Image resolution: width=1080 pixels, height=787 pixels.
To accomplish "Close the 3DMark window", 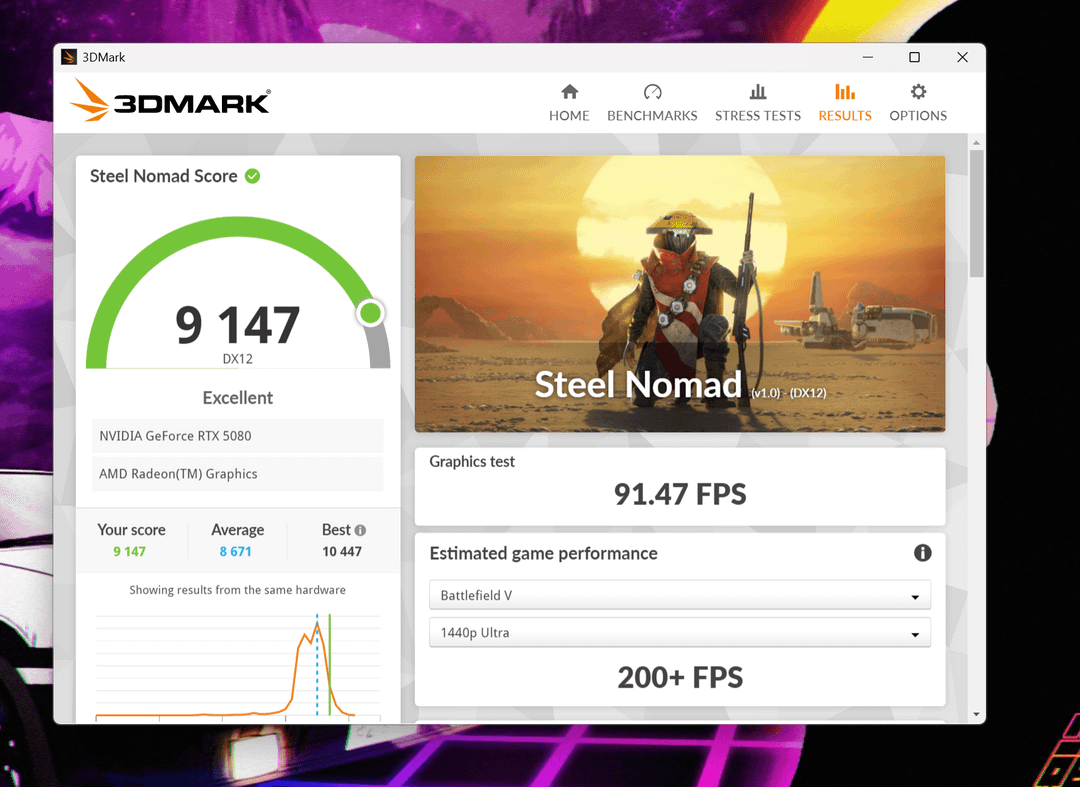I will 962,57.
